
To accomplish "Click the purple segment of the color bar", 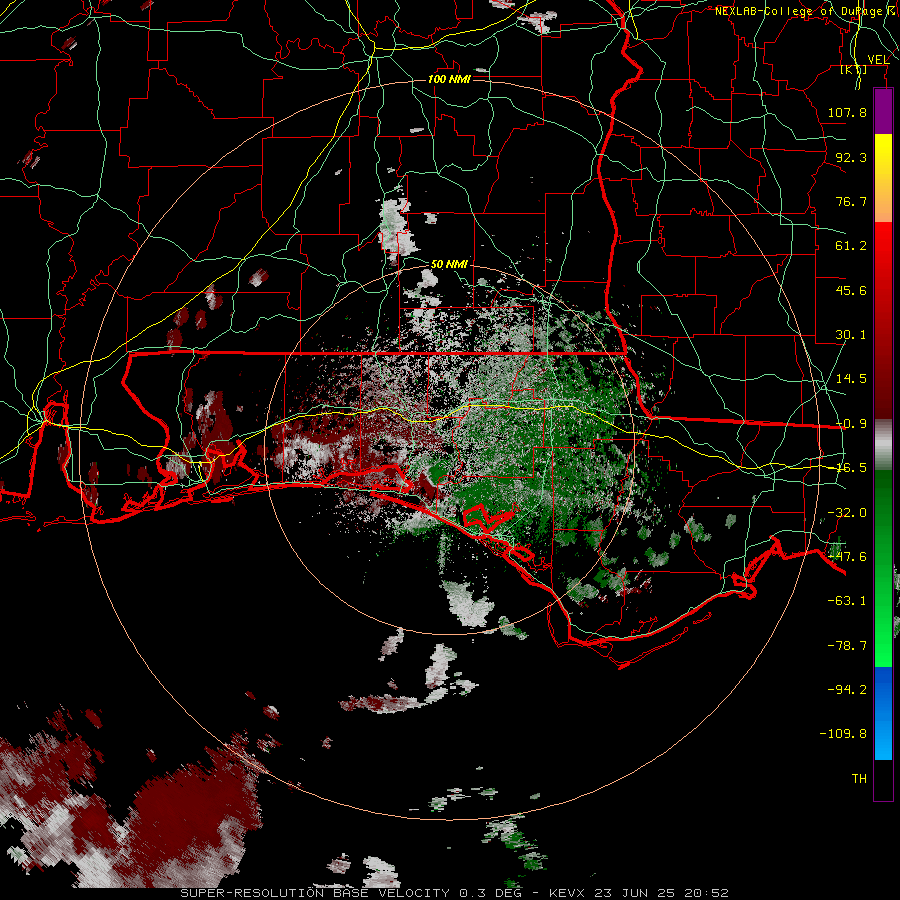I will (883, 112).
